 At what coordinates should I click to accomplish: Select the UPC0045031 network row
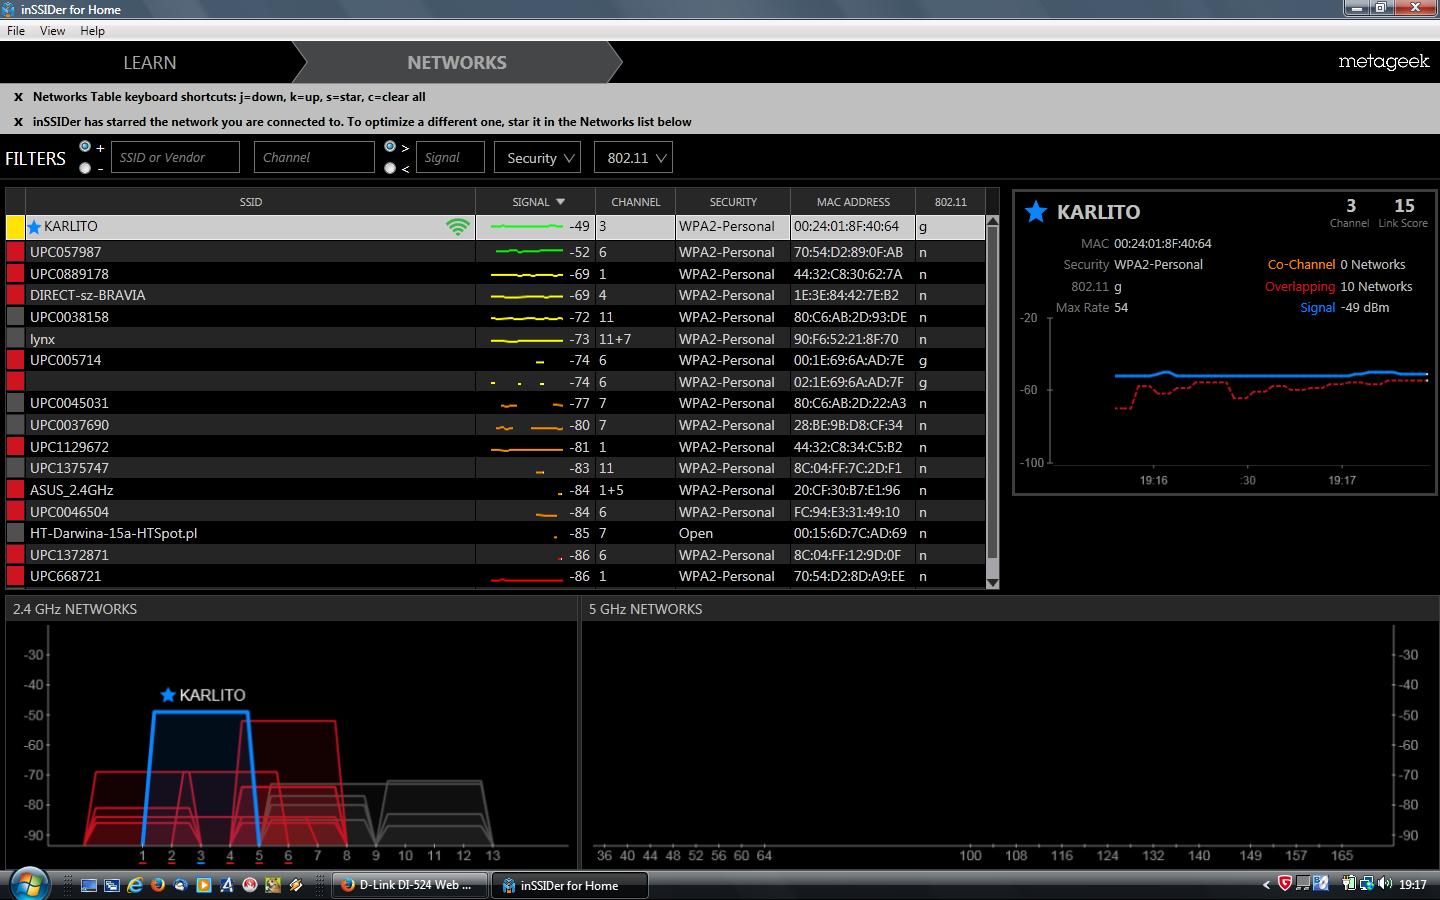(x=495, y=403)
